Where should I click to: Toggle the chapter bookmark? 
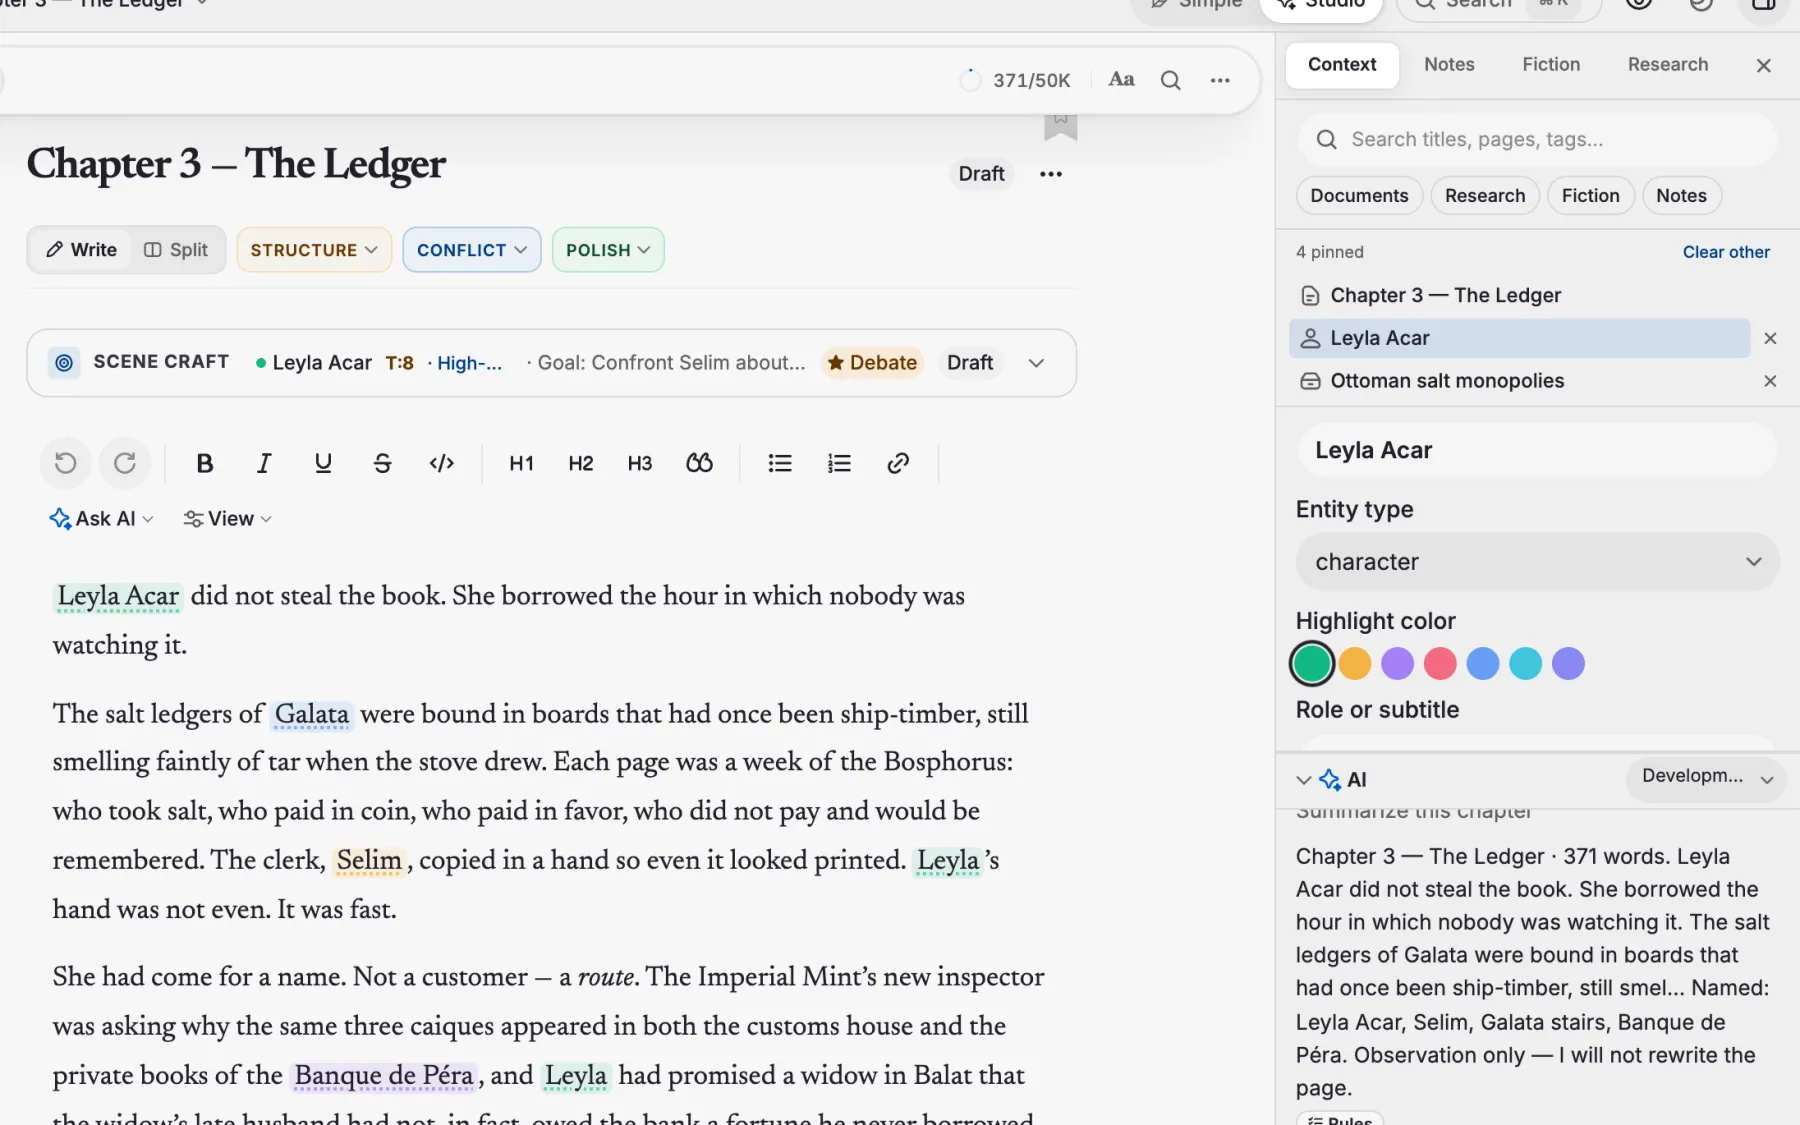(1060, 125)
